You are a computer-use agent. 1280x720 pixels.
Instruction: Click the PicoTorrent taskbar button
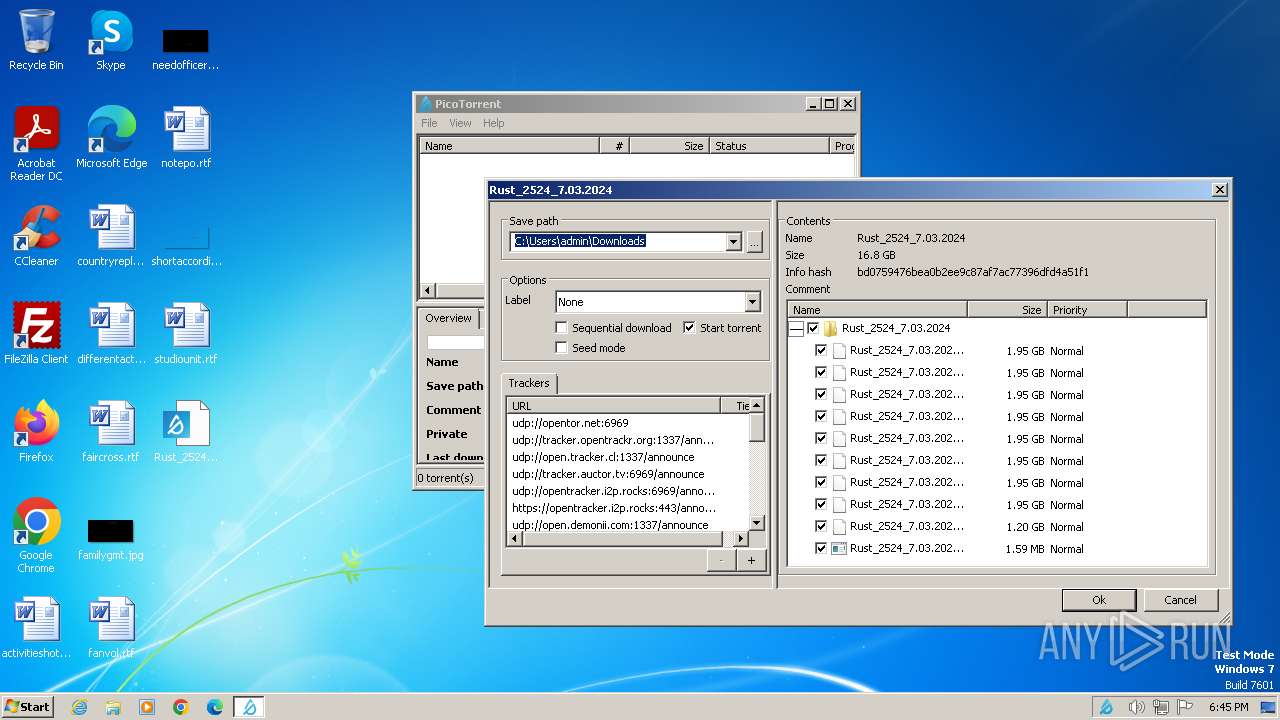(x=249, y=707)
